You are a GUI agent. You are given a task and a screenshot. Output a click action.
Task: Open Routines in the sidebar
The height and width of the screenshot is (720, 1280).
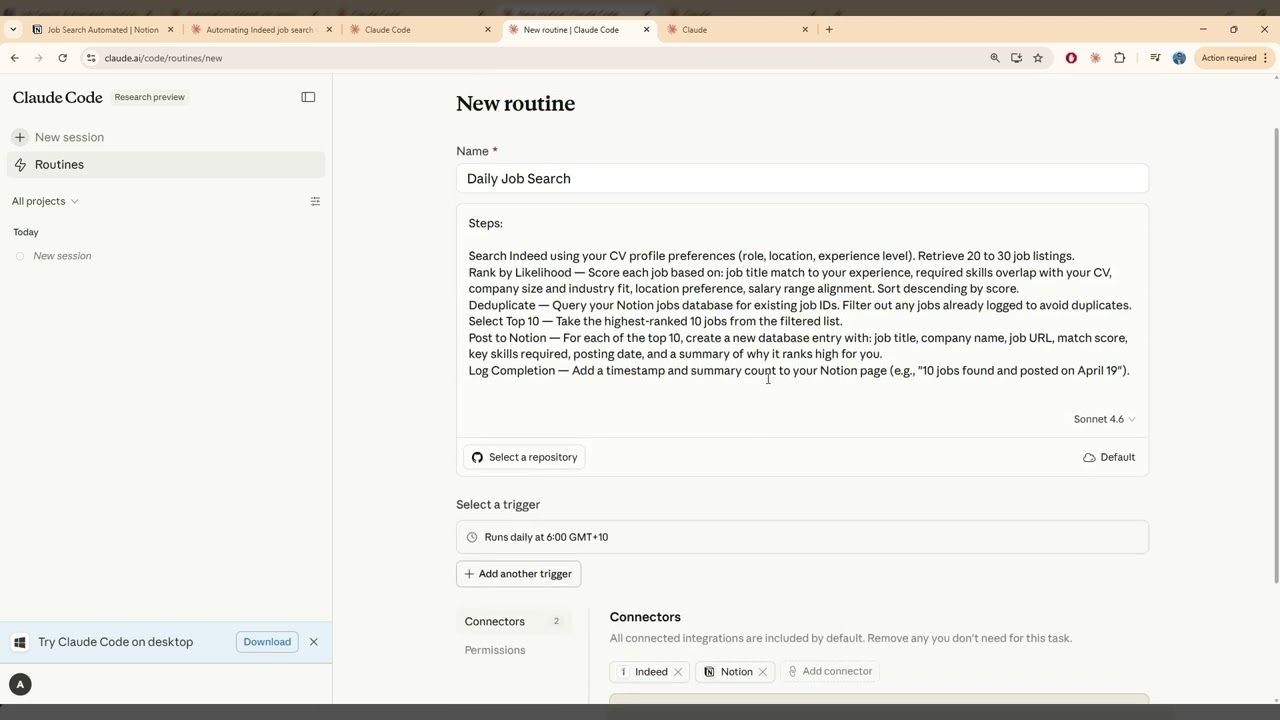[166, 165]
